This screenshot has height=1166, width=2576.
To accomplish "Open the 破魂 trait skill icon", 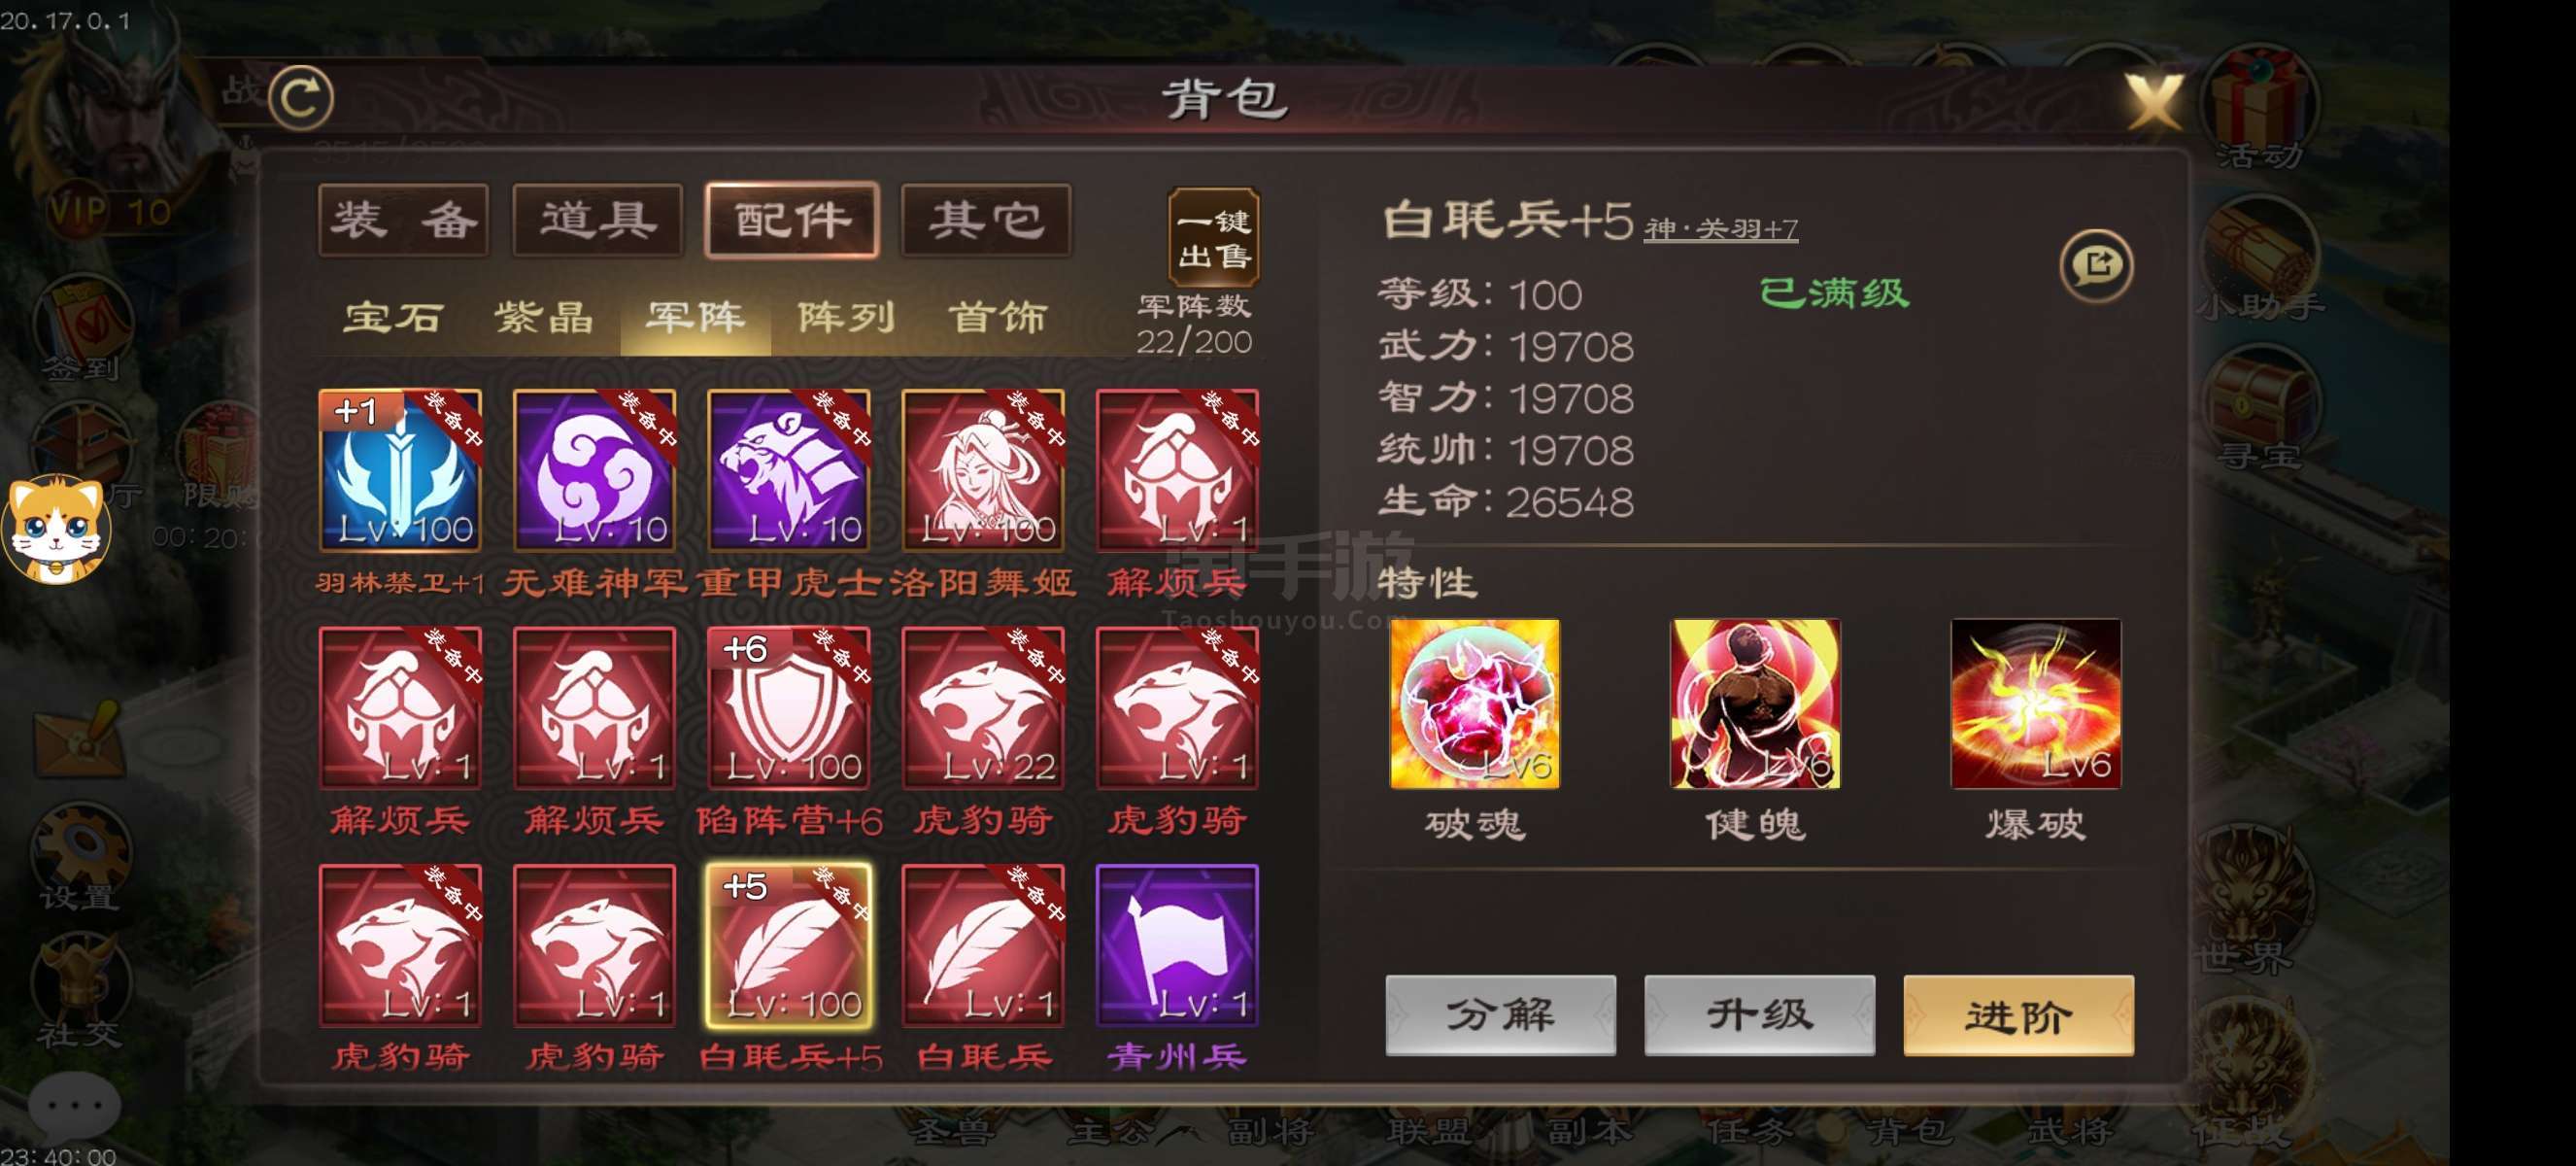I will point(1474,703).
